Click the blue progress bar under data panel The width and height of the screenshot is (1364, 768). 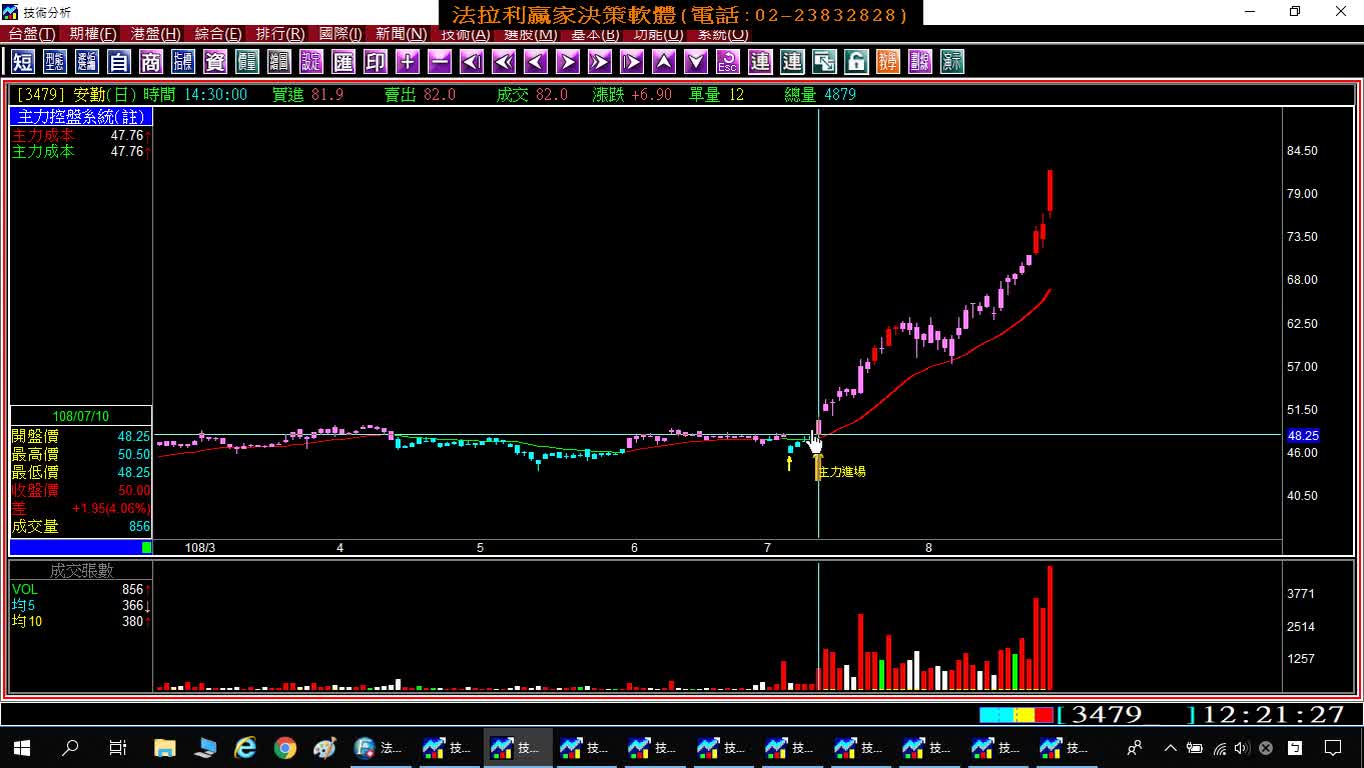81,547
